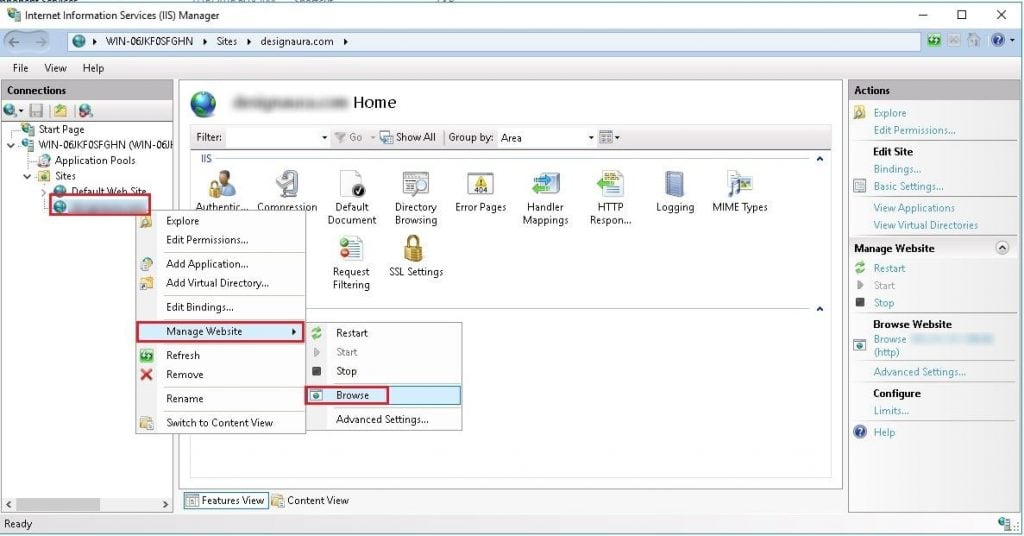Screen dimensions: 1024x536
Task: Open the Handler Mappings feature
Action: click(545, 198)
